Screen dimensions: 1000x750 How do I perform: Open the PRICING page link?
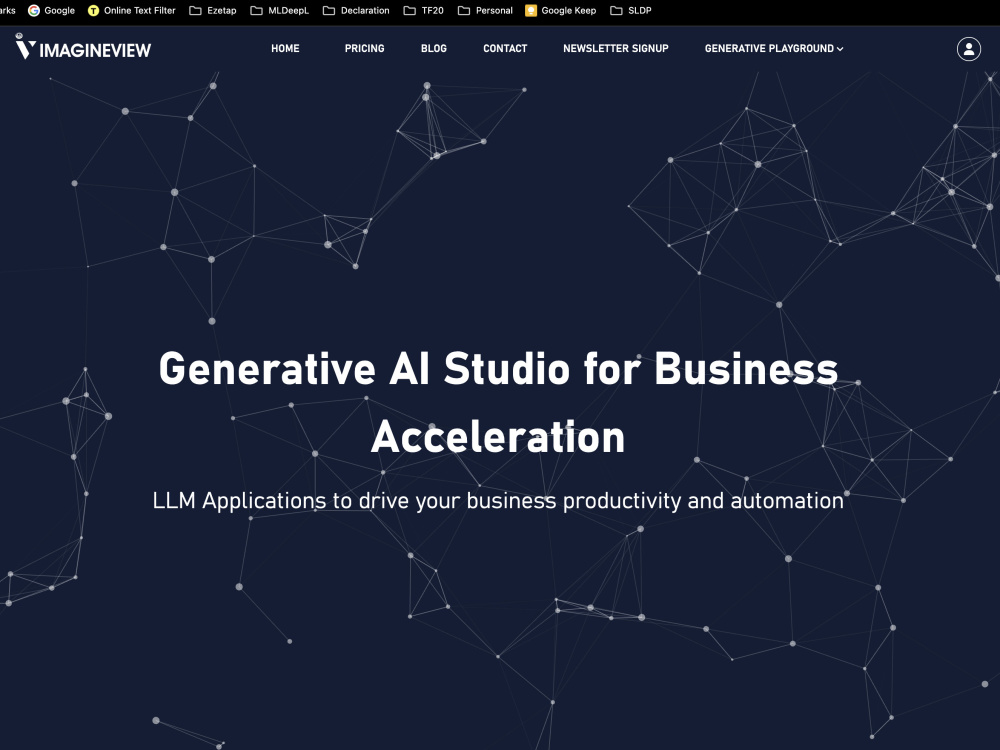pos(364,48)
